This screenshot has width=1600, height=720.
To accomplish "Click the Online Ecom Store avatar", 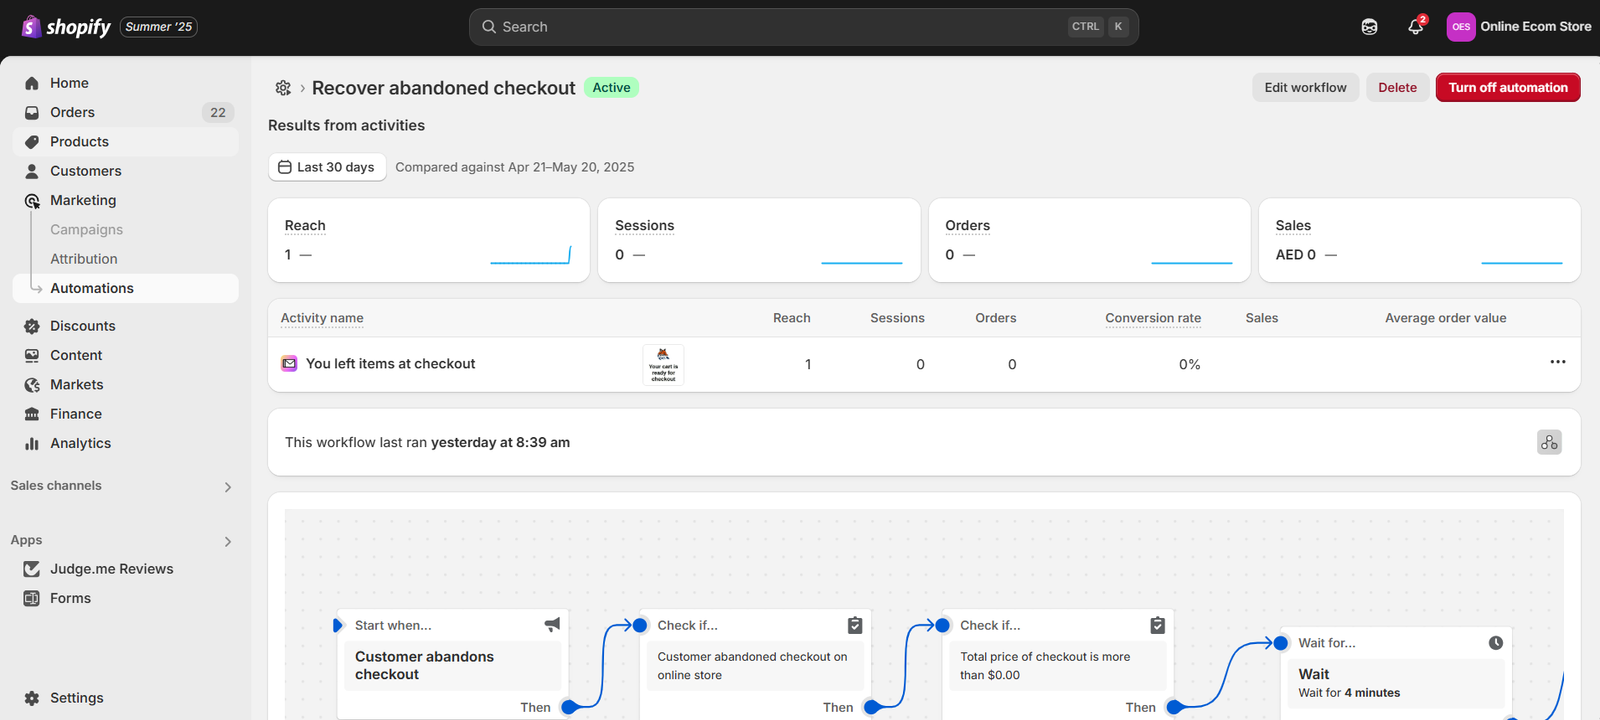I will (1460, 27).
